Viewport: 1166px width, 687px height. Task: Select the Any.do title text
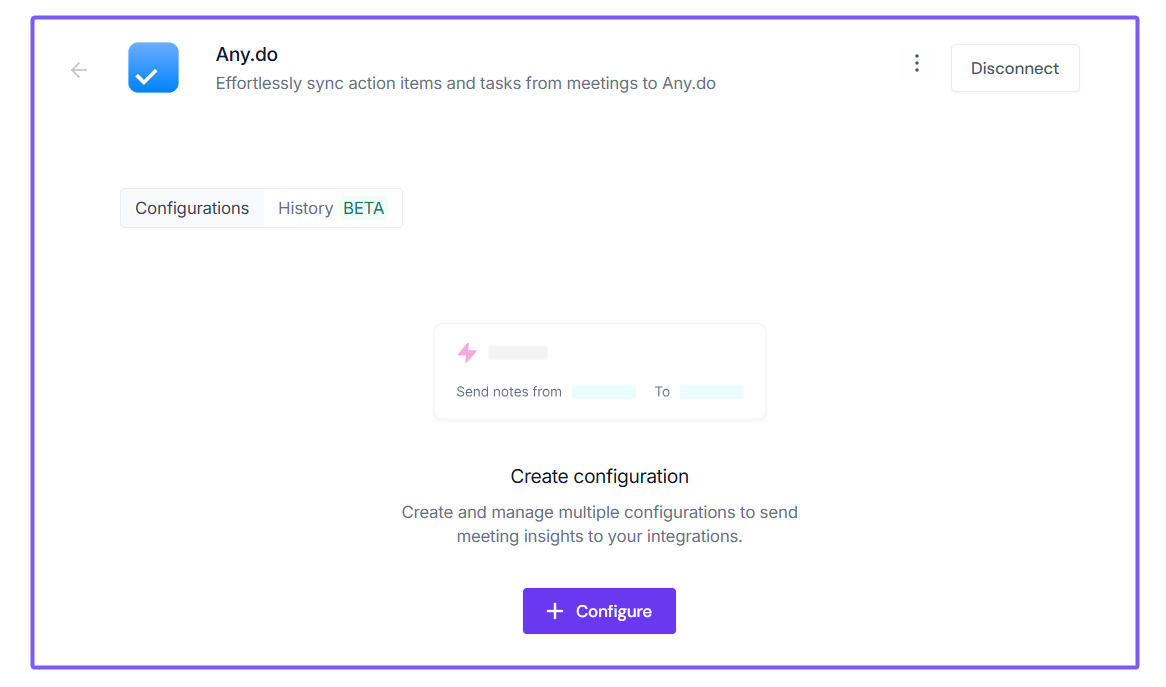247,55
